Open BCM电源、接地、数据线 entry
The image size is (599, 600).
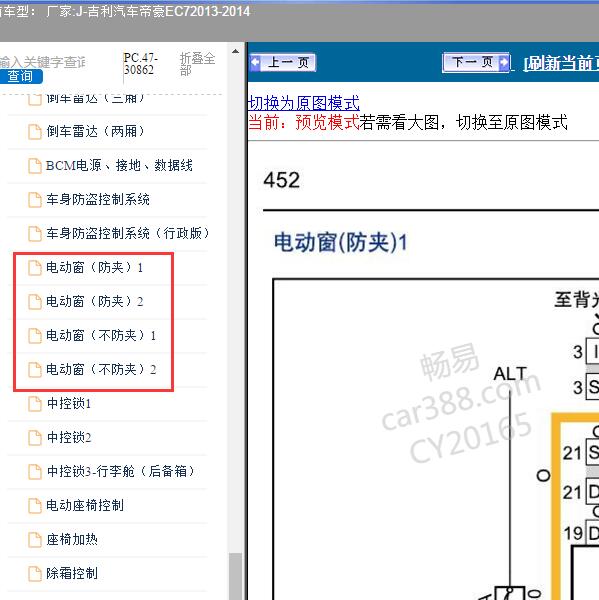pos(119,165)
